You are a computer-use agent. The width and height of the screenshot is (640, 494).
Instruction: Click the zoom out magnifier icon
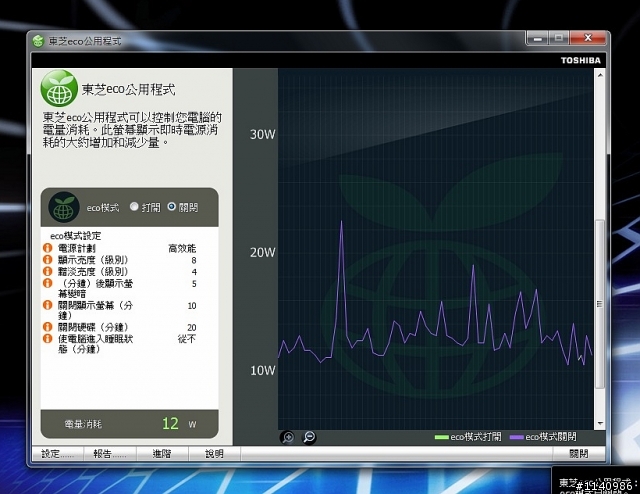pyautogui.click(x=309, y=437)
